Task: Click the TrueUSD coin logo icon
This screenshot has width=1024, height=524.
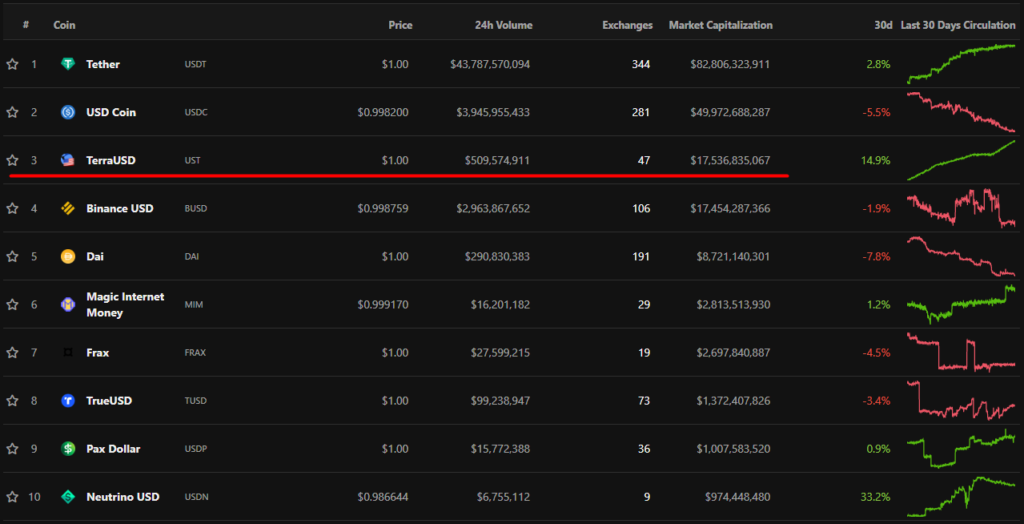Action: (x=68, y=401)
